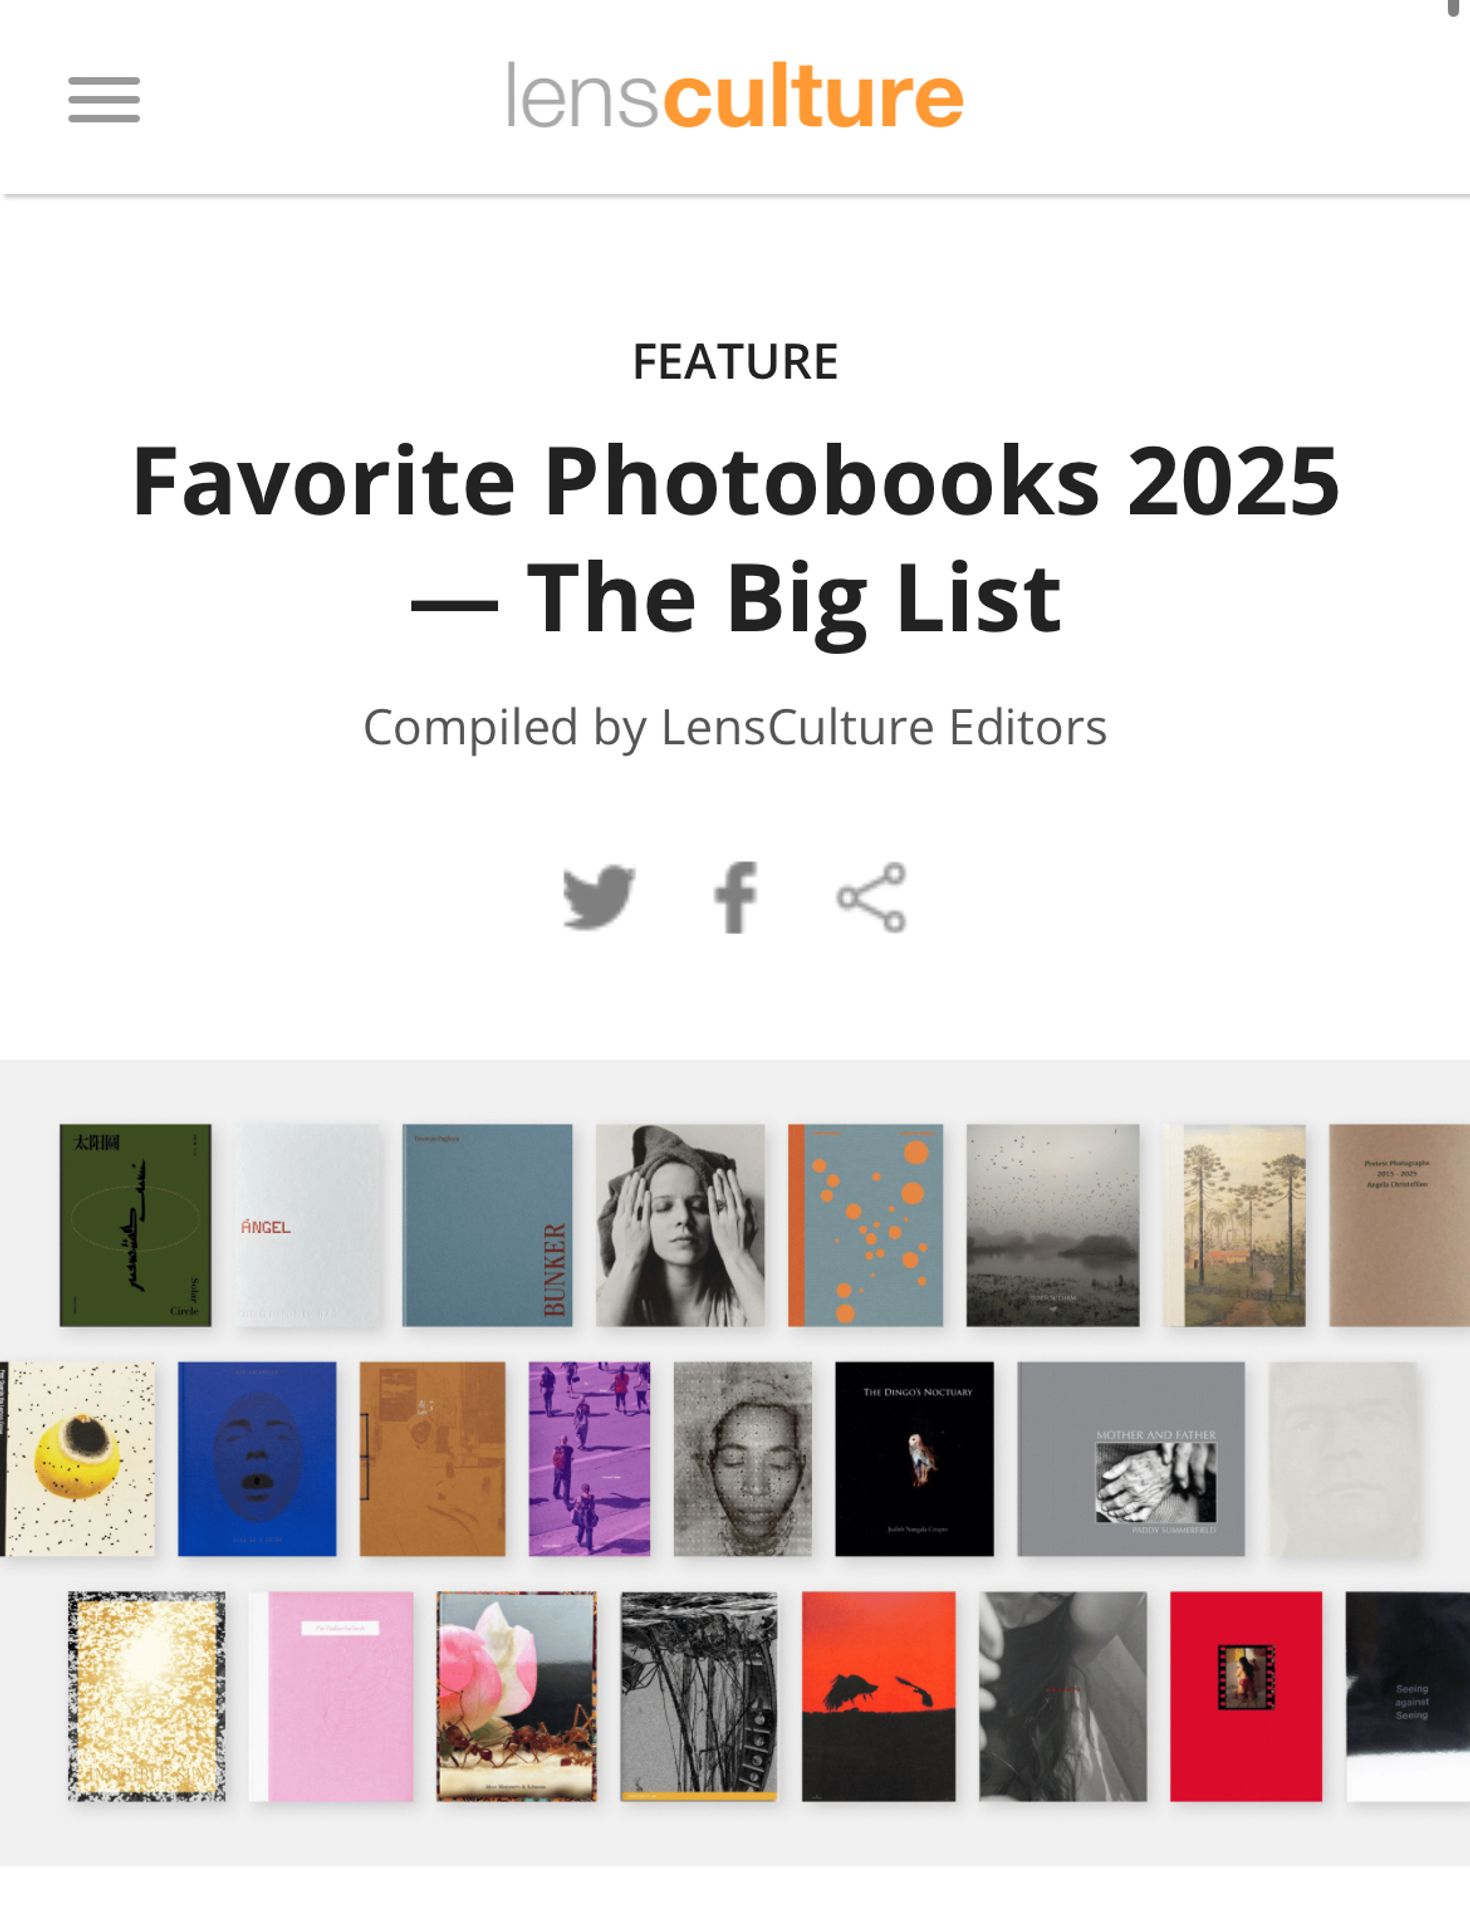Open the woman with hands portrait cover

point(680,1225)
